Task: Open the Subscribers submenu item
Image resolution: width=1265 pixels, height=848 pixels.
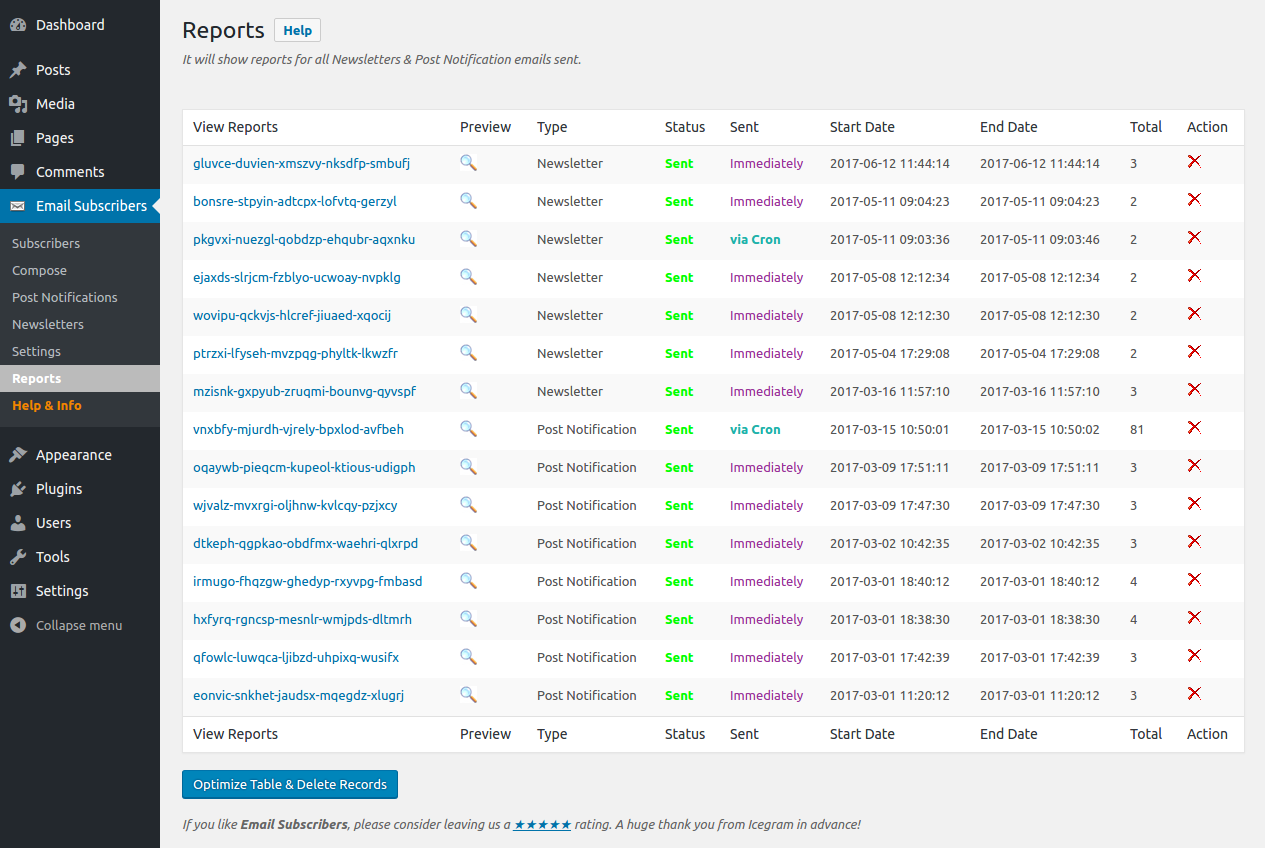Action: coord(46,243)
